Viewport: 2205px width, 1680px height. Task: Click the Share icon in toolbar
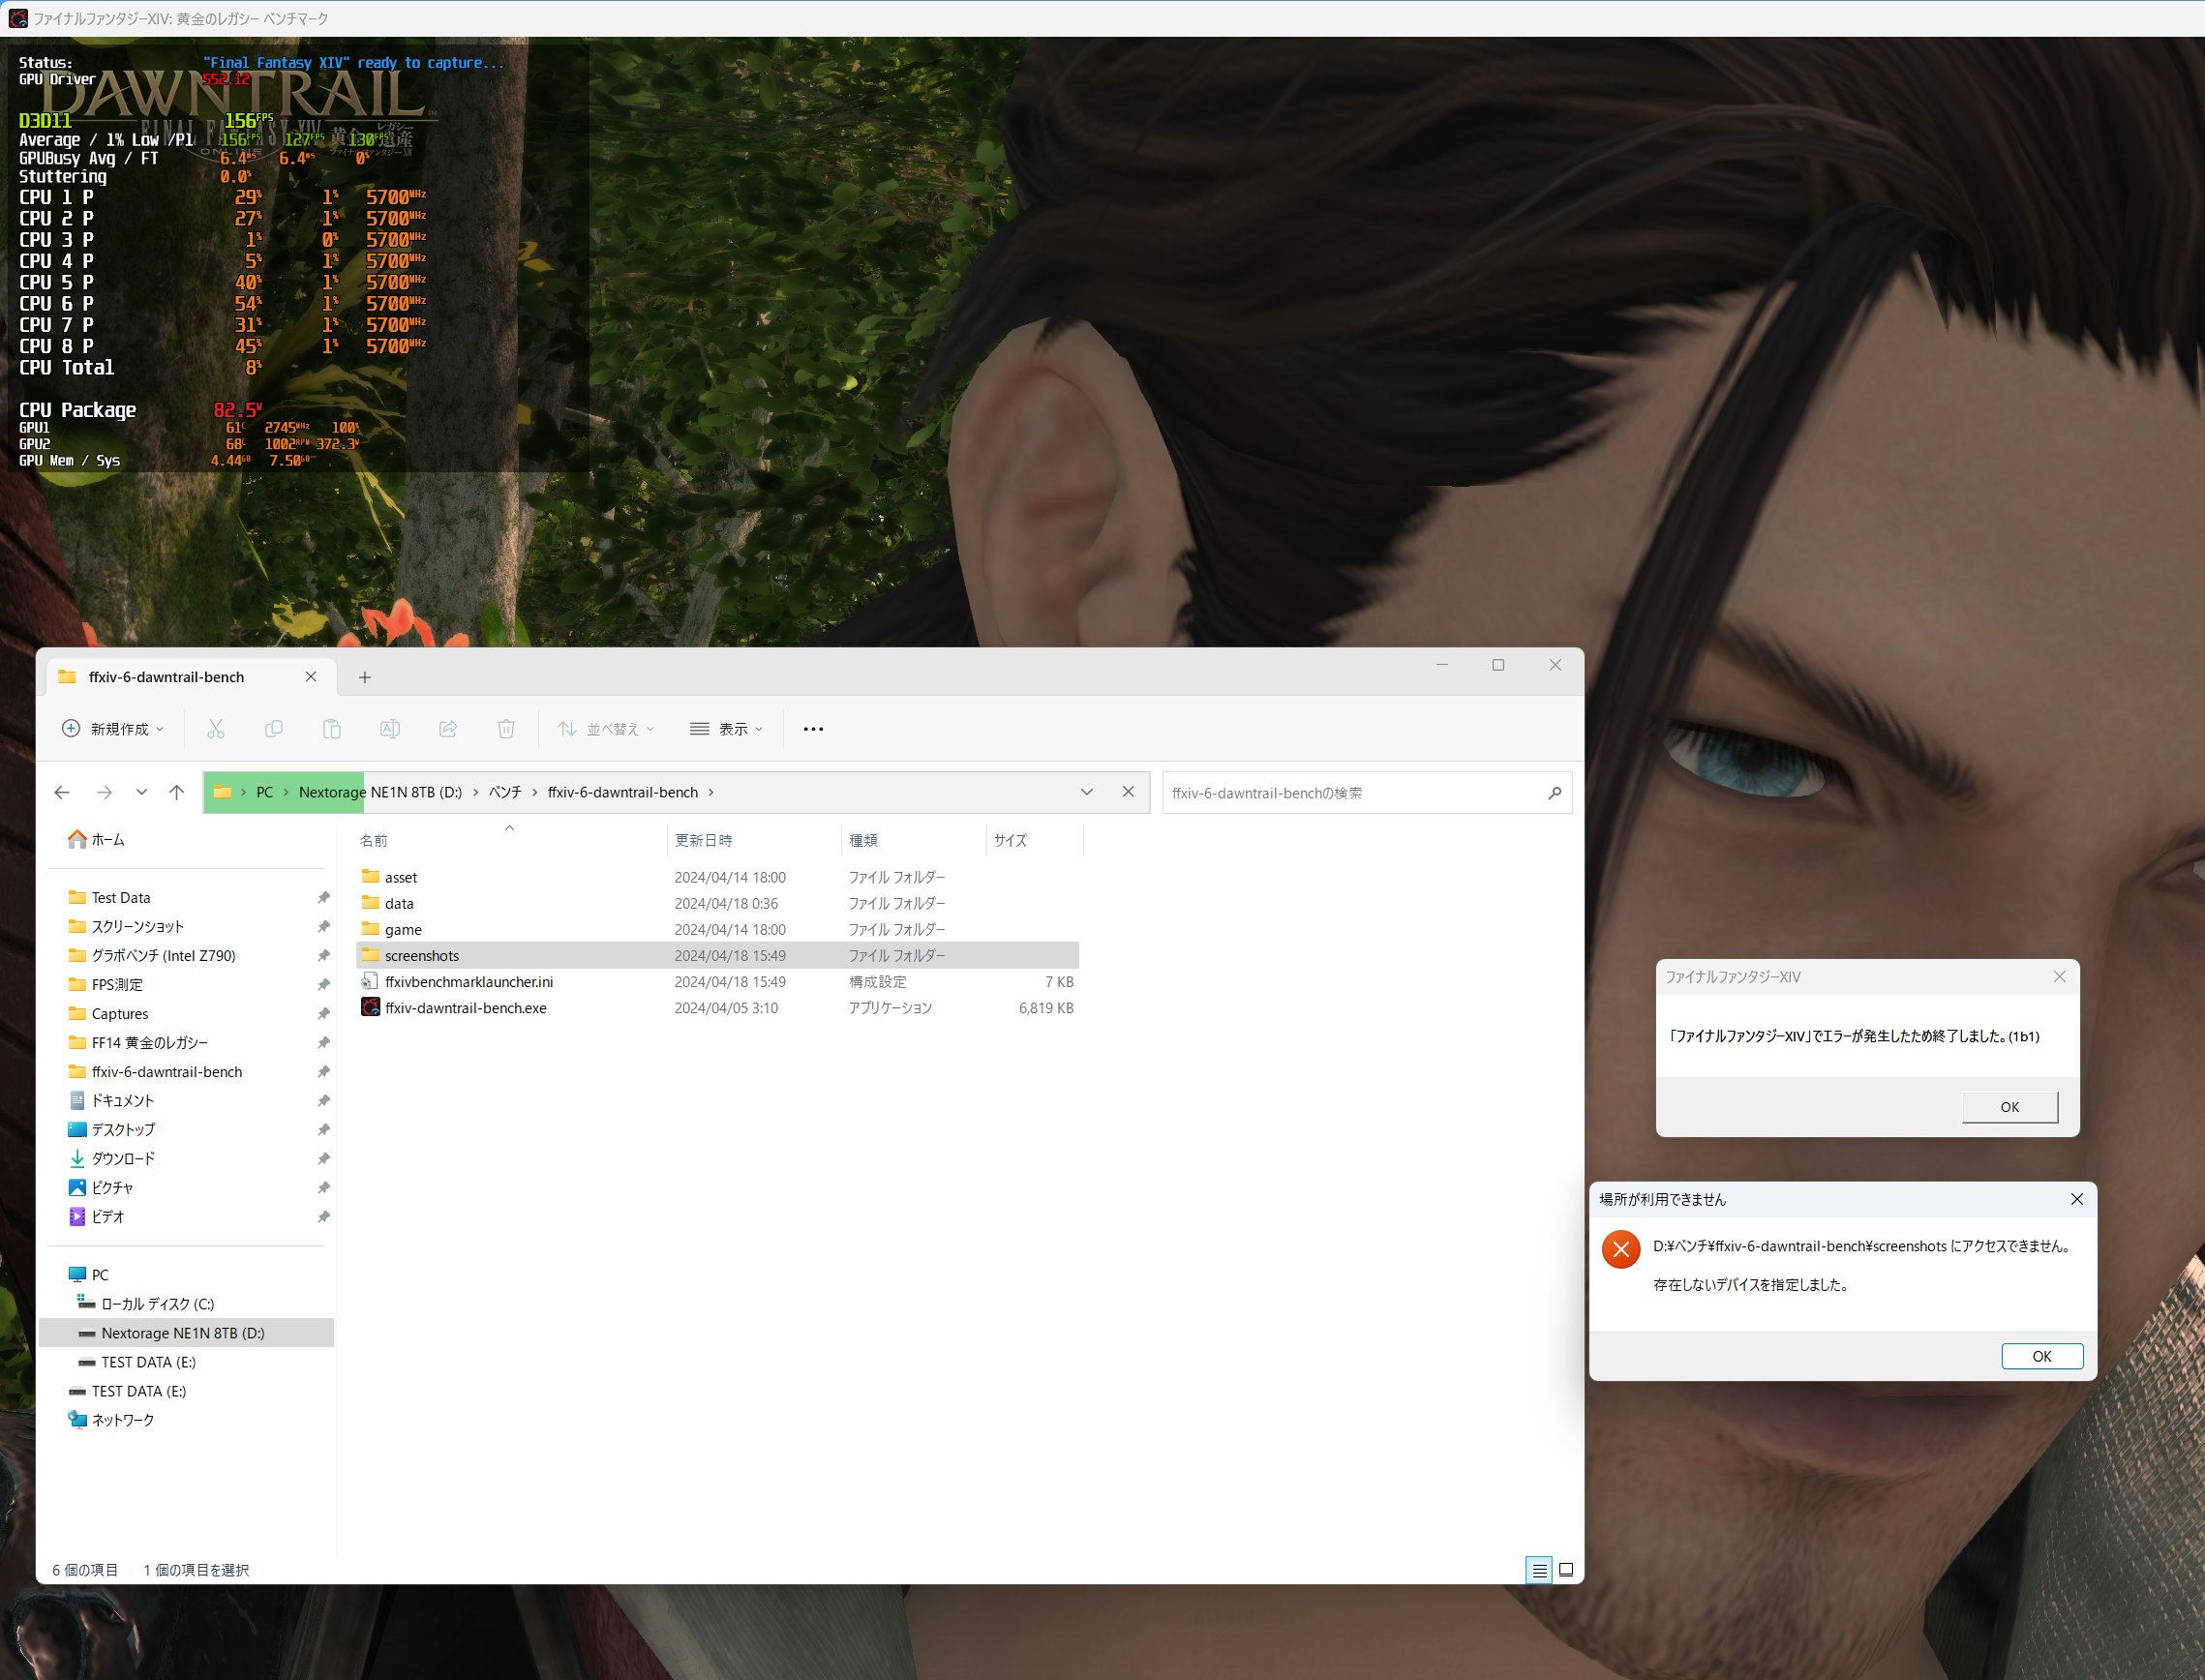pyautogui.click(x=448, y=729)
